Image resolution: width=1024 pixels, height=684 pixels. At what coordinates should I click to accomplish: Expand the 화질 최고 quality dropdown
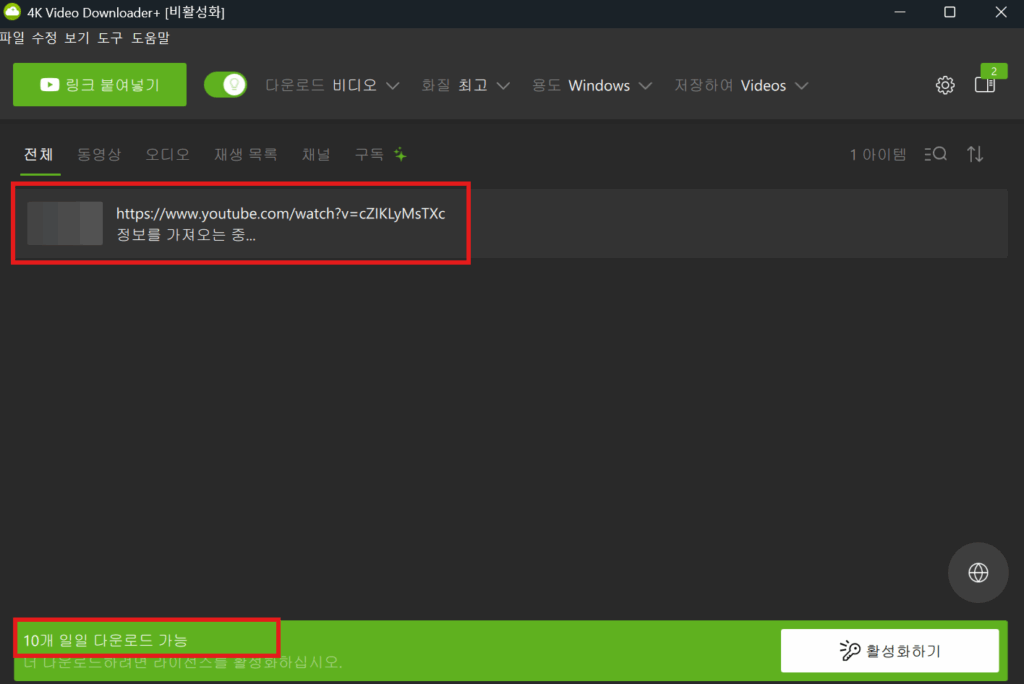(465, 86)
